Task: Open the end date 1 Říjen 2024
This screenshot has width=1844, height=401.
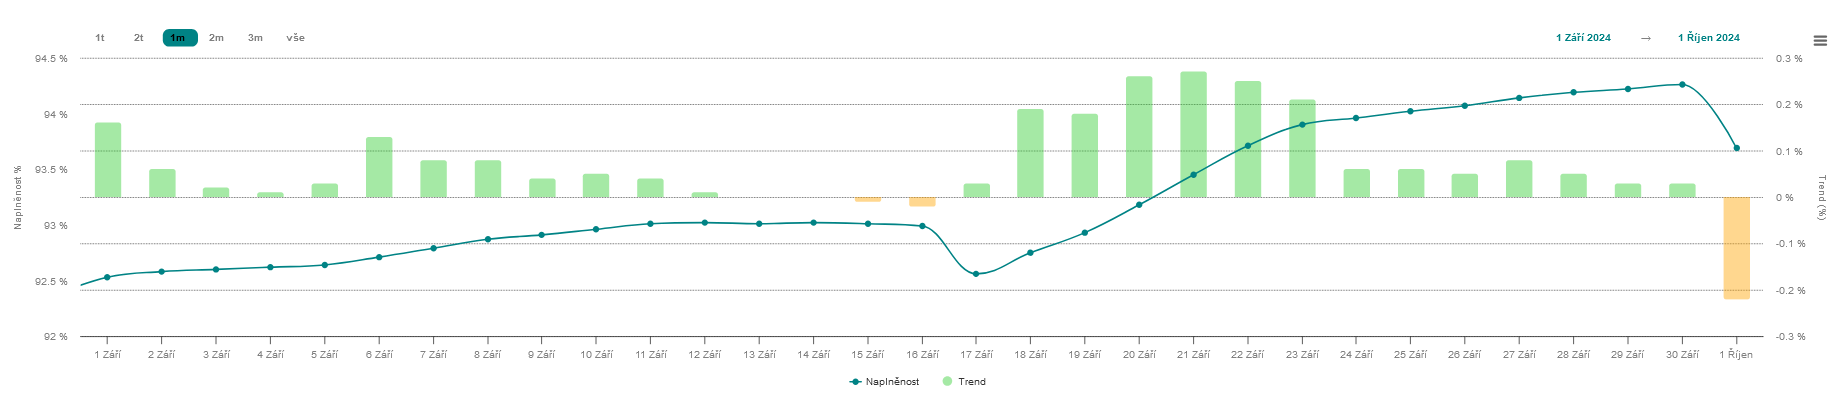Action: [x=1708, y=38]
